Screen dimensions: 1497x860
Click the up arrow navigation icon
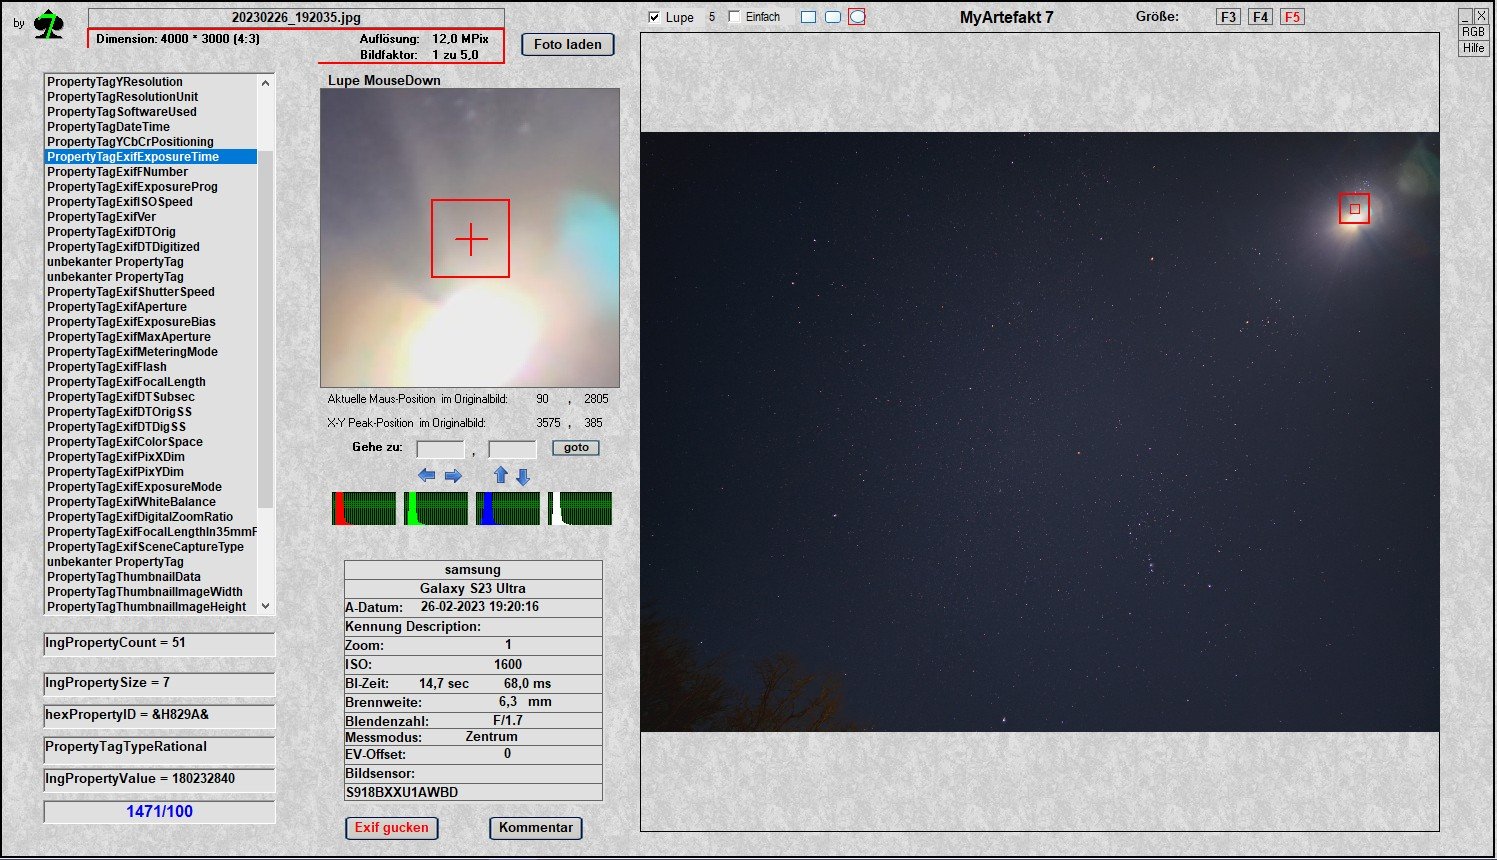[501, 475]
